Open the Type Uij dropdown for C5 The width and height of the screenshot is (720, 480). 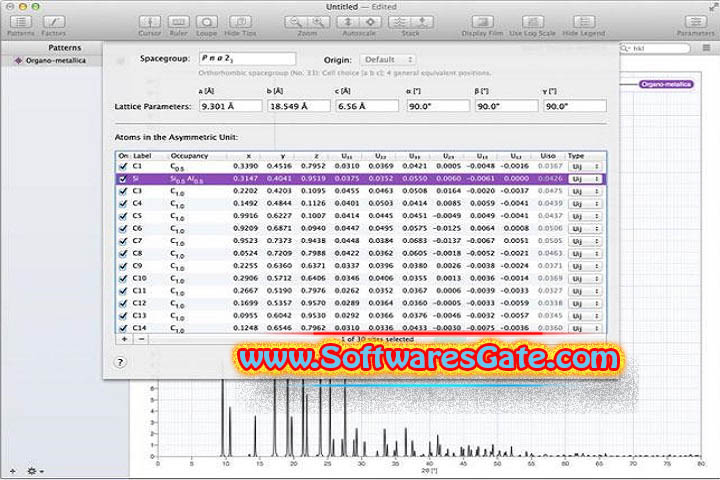pos(585,216)
